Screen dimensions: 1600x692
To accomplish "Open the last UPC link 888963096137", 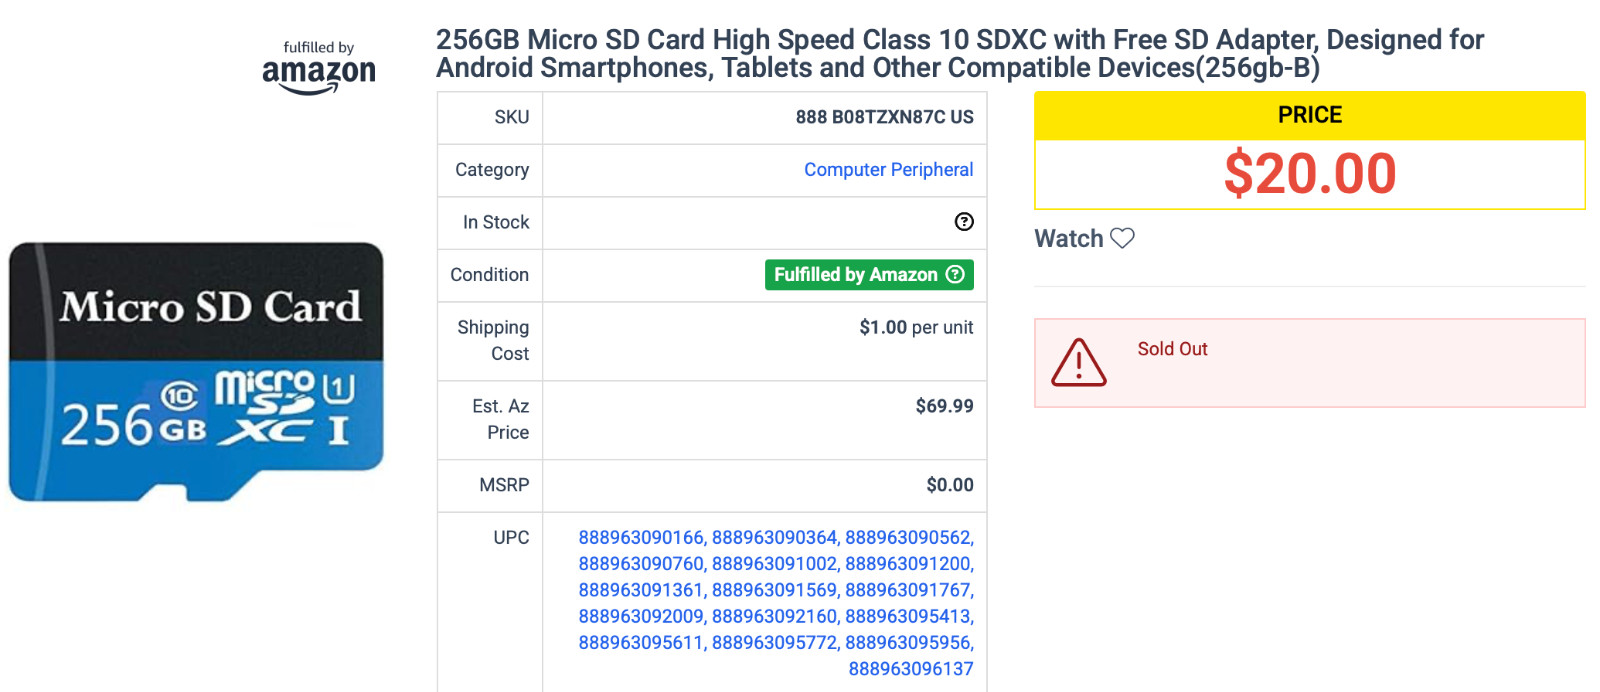I will pyautogui.click(x=910, y=669).
